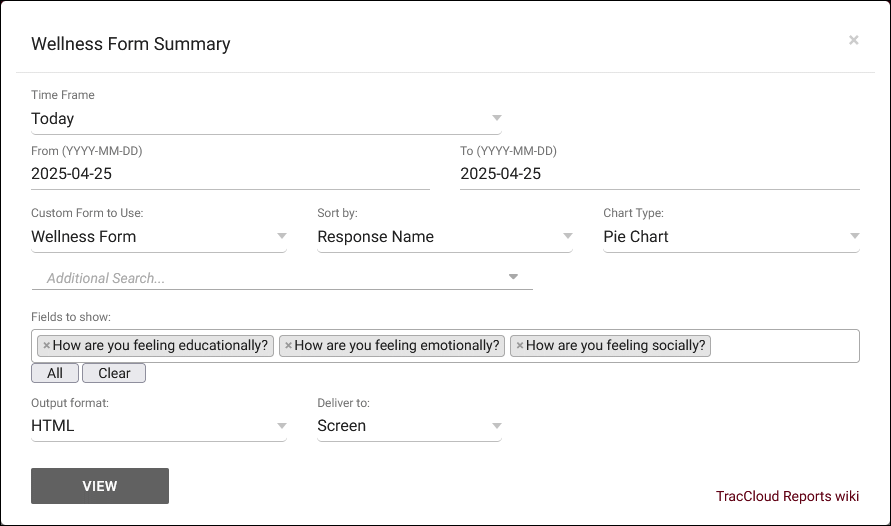Expand the Additional Search dropdown arrow
The width and height of the screenshot is (891, 526).
(x=513, y=277)
